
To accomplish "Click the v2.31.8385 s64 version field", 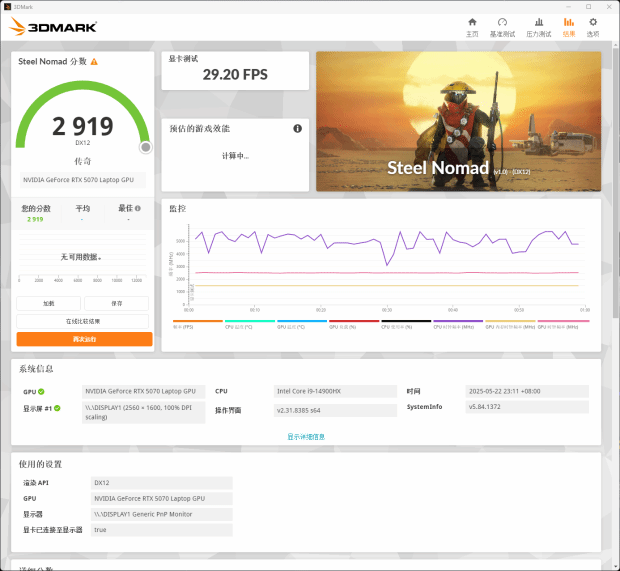I will click(335, 410).
